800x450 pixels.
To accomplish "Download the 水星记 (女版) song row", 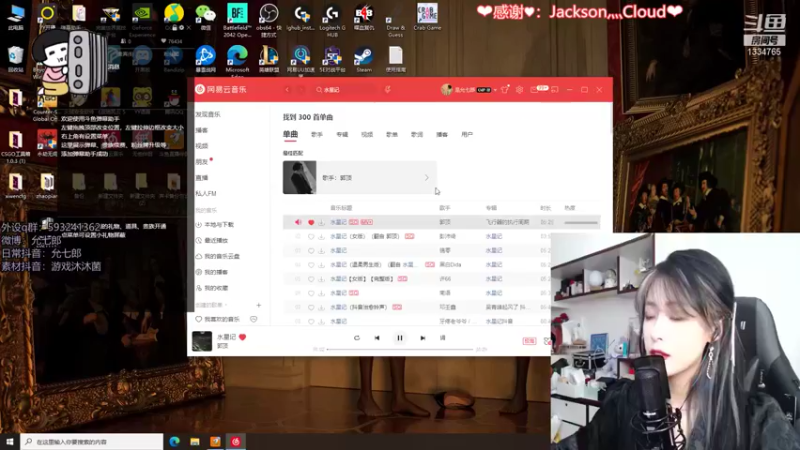I will [x=321, y=237].
